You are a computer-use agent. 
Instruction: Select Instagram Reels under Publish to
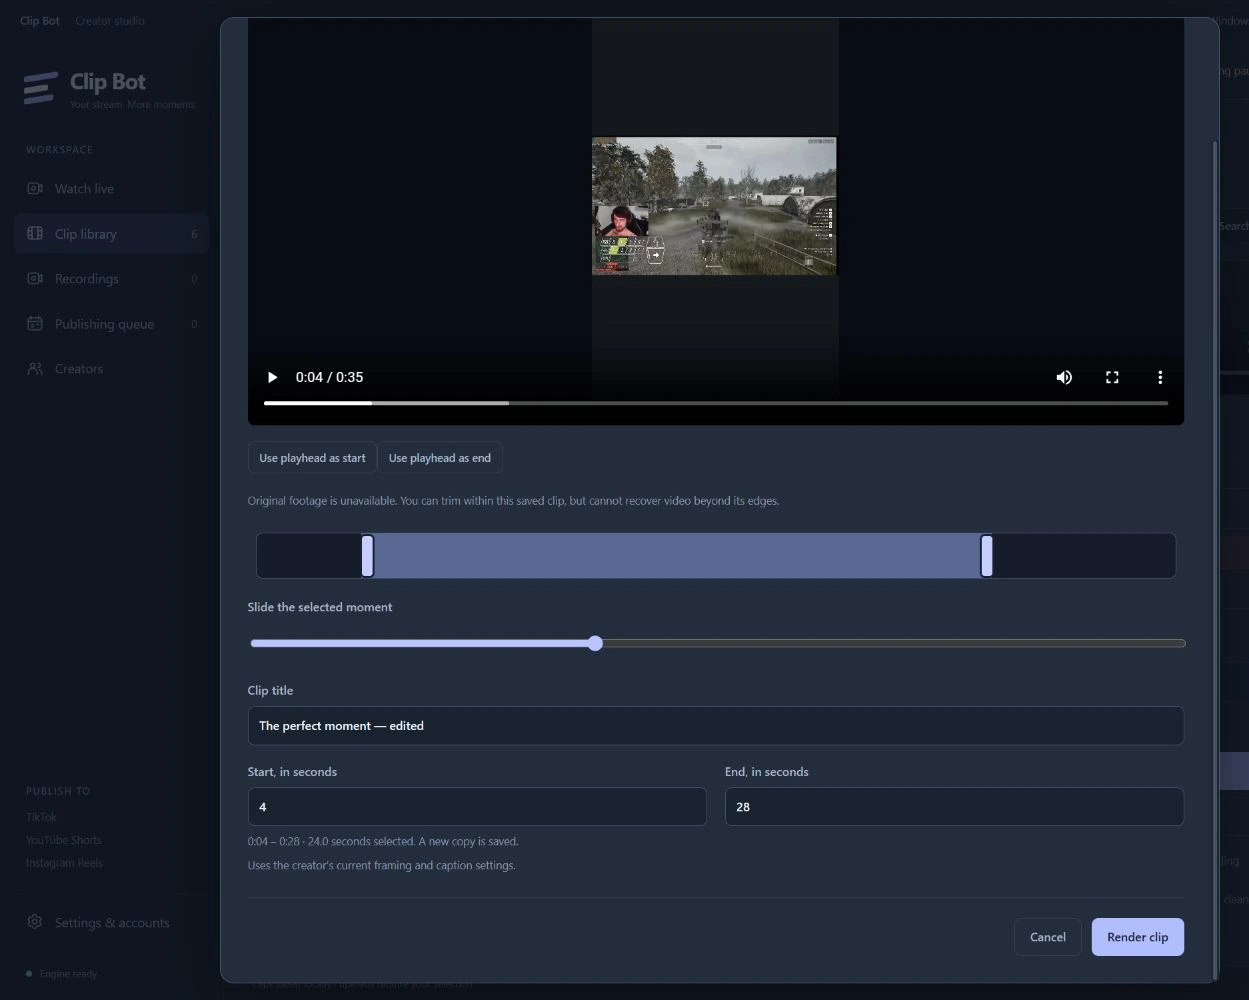pyautogui.click(x=64, y=863)
